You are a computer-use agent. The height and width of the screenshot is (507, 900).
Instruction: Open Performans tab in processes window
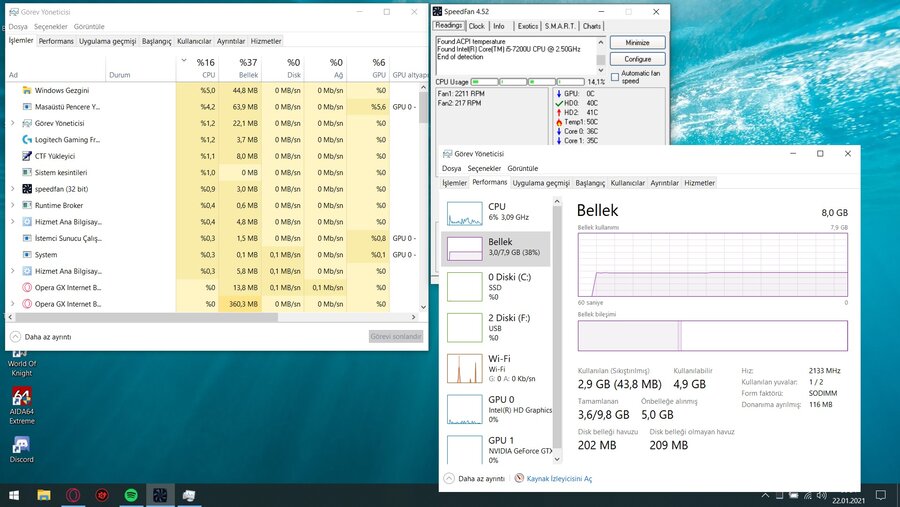coord(56,41)
